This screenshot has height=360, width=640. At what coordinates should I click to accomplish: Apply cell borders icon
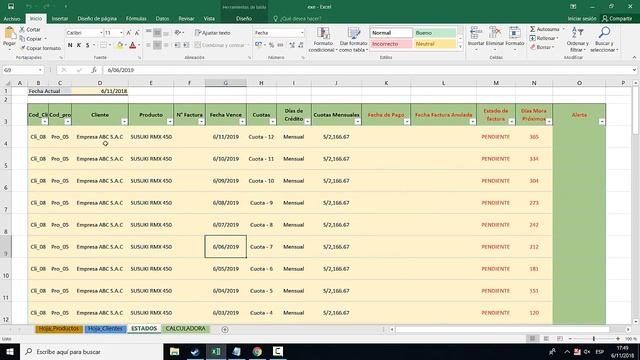point(104,45)
